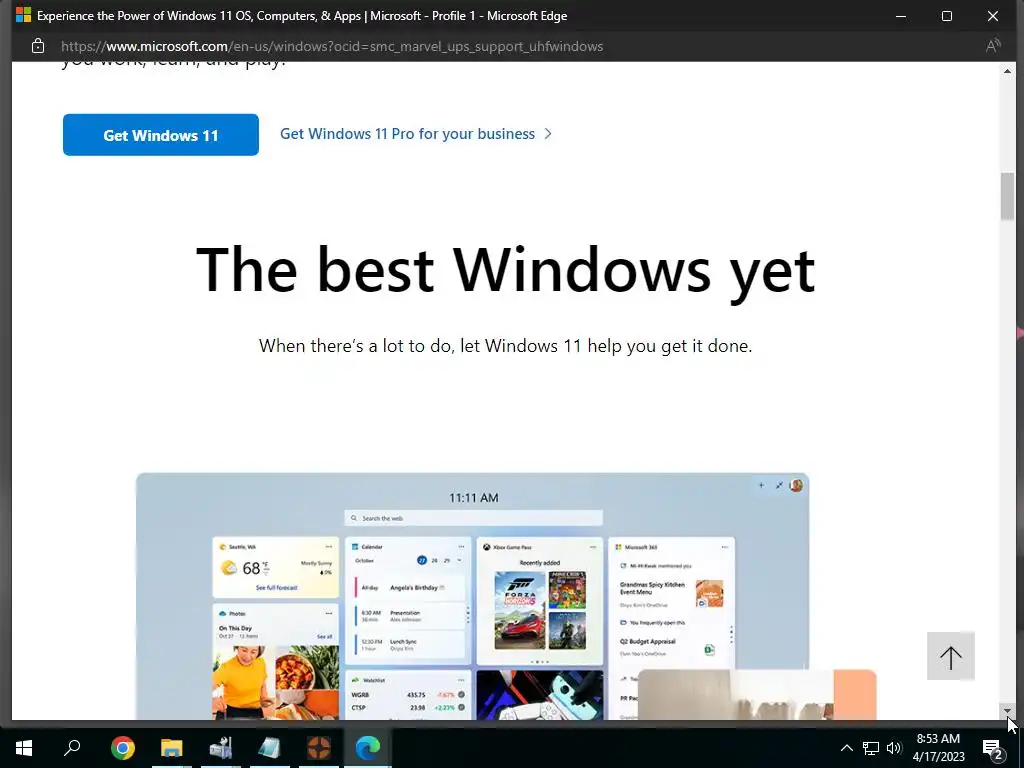Click the Windows 11 widgets preview image
1024x768 pixels.
point(472,596)
